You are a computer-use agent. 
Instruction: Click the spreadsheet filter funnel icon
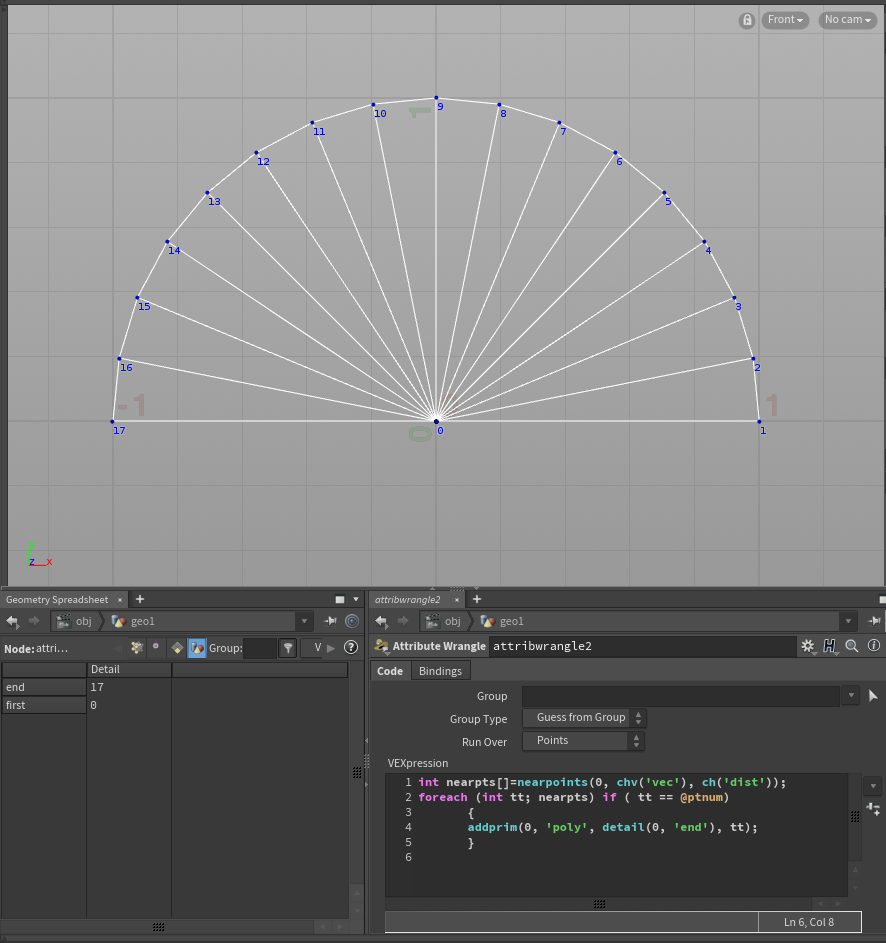coord(287,648)
